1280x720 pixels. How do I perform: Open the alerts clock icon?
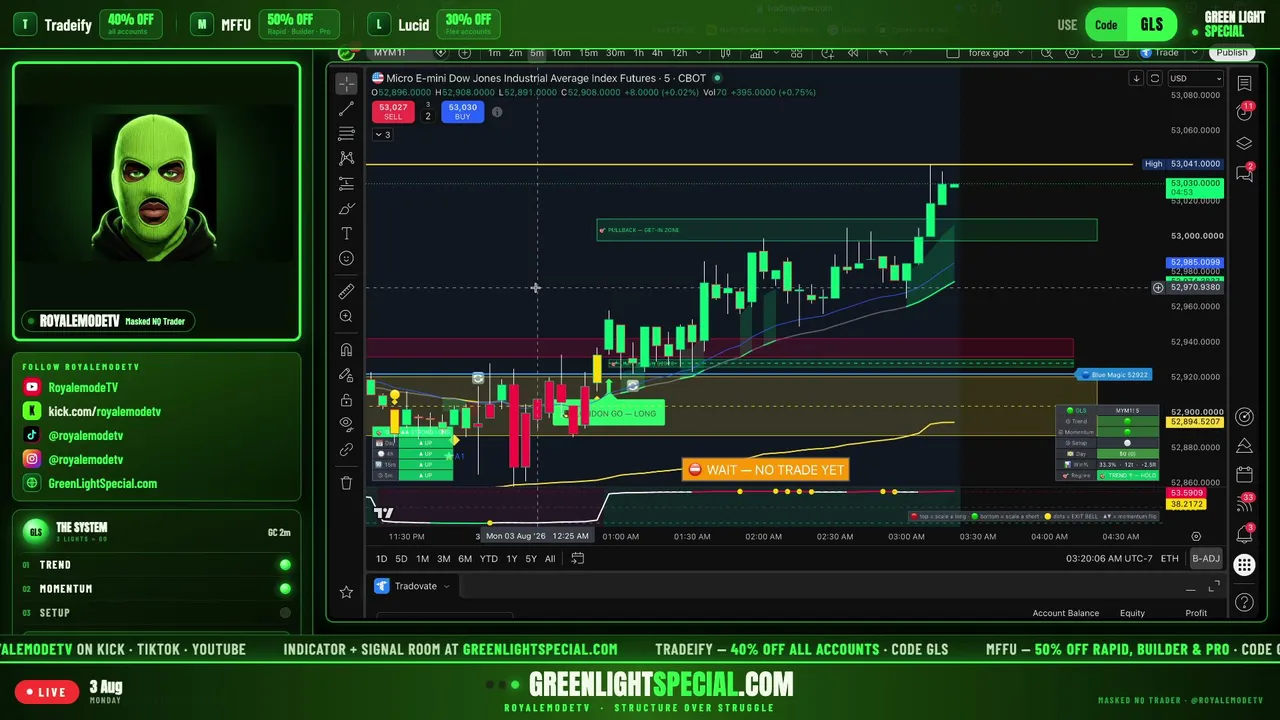pos(1244,113)
